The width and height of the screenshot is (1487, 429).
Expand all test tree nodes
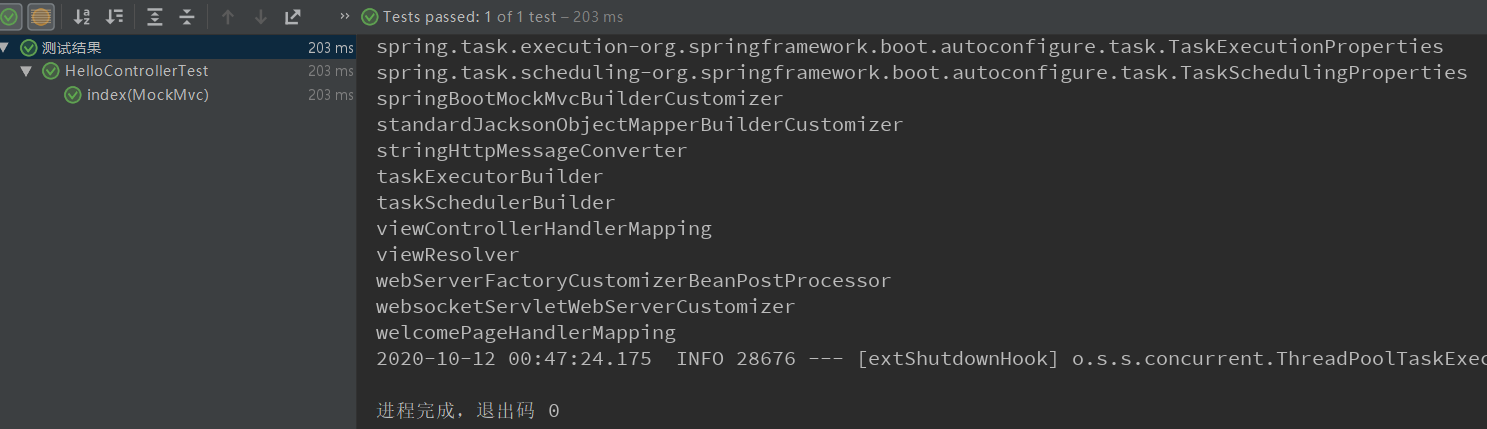coord(154,16)
